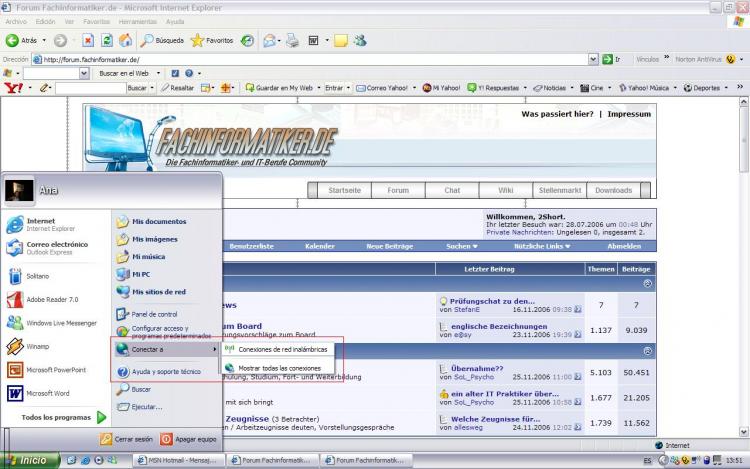
Task: Switch to the Stellenmarkt tab
Action: (x=560, y=190)
